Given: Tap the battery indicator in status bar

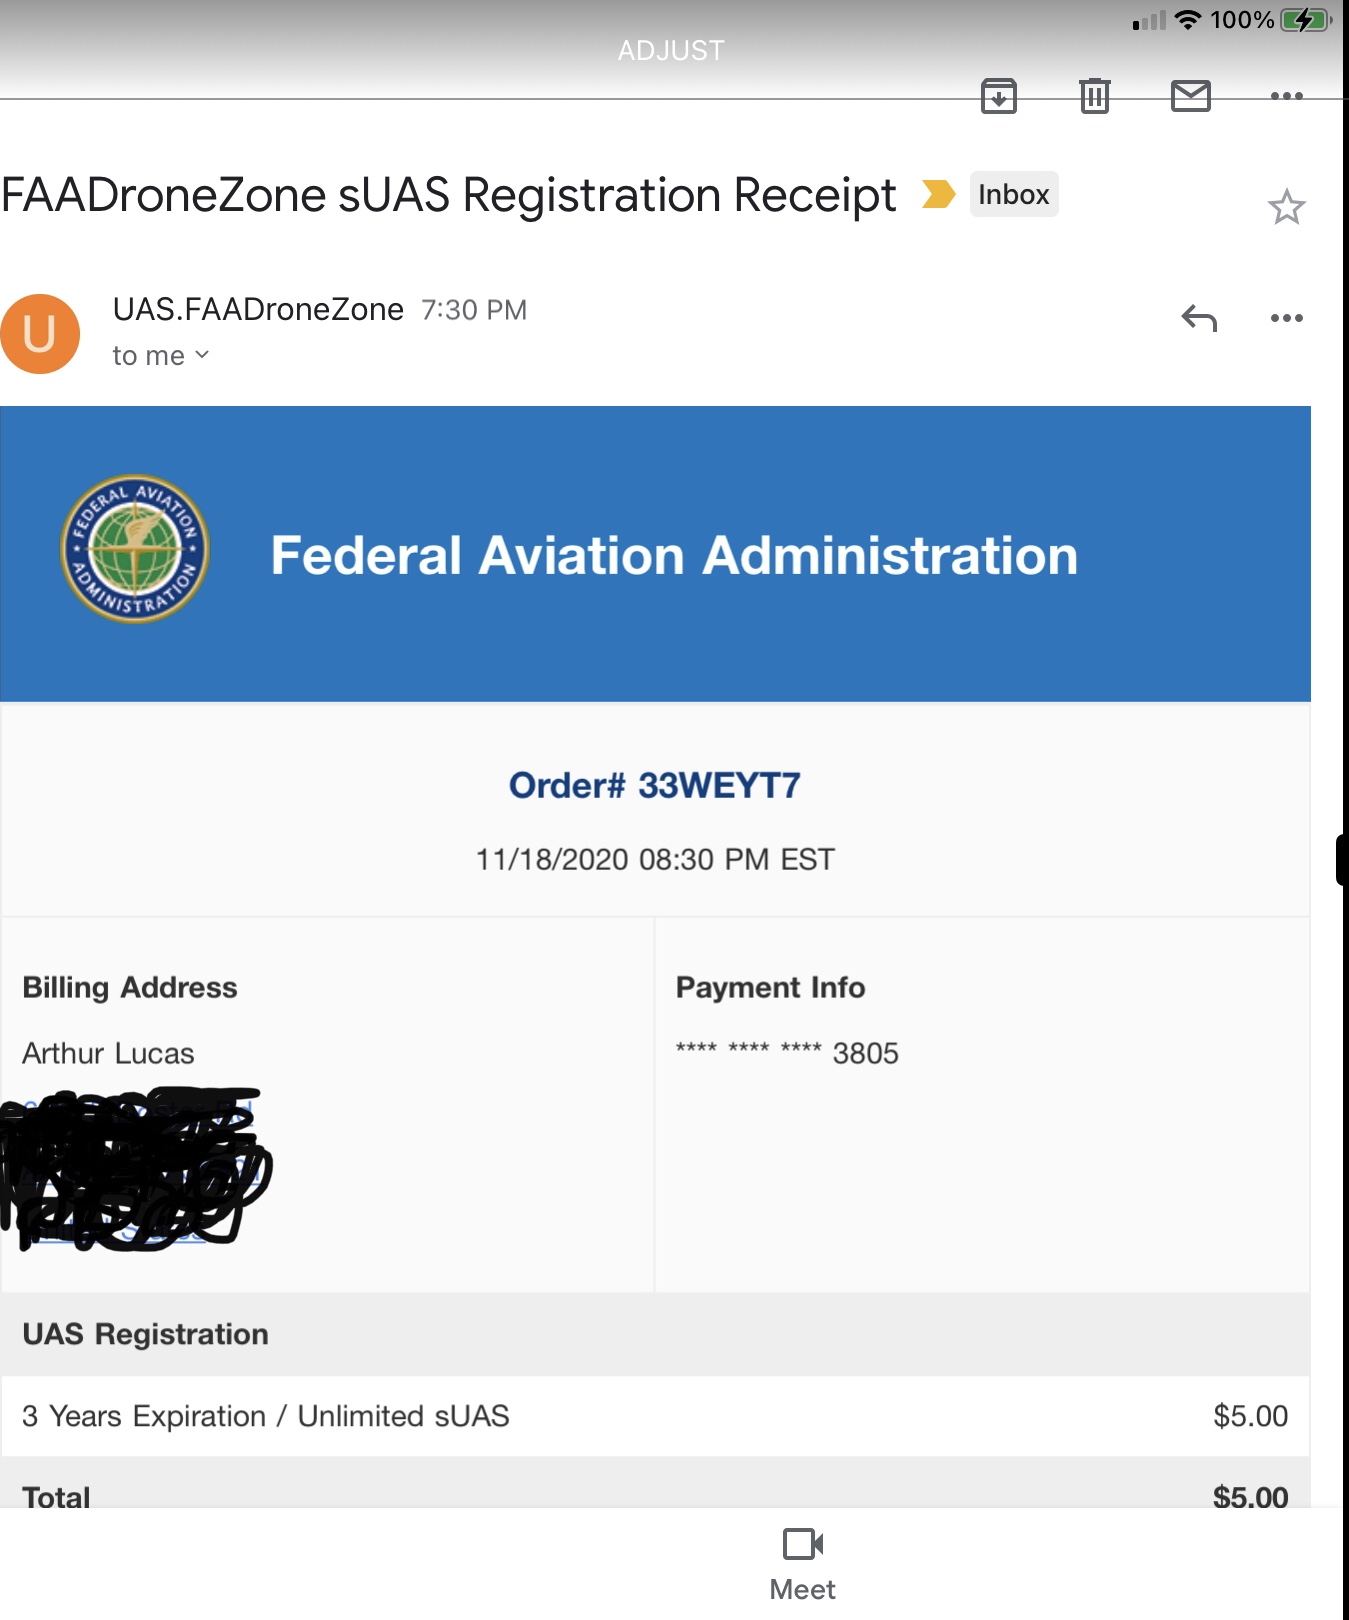Looking at the screenshot, I should click(x=1306, y=20).
